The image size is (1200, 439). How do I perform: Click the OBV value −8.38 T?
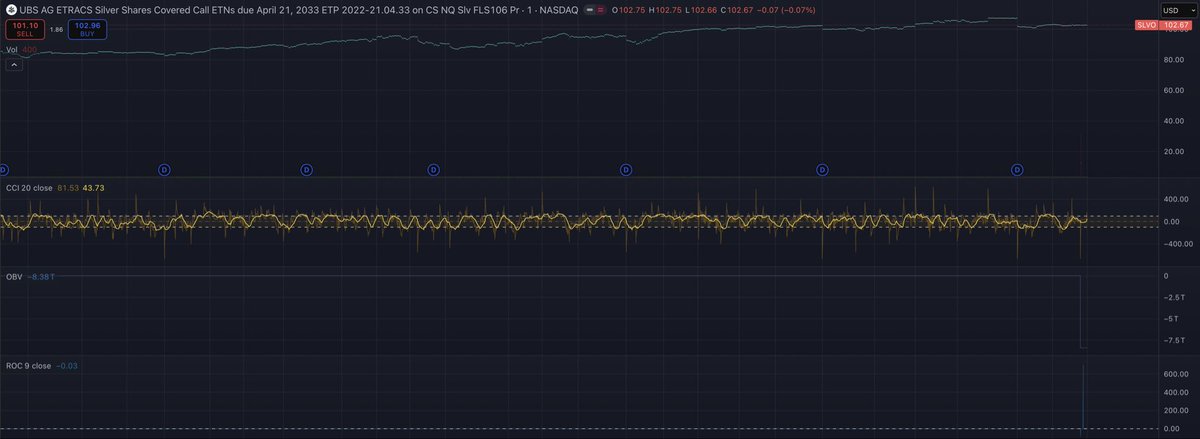(x=40, y=275)
